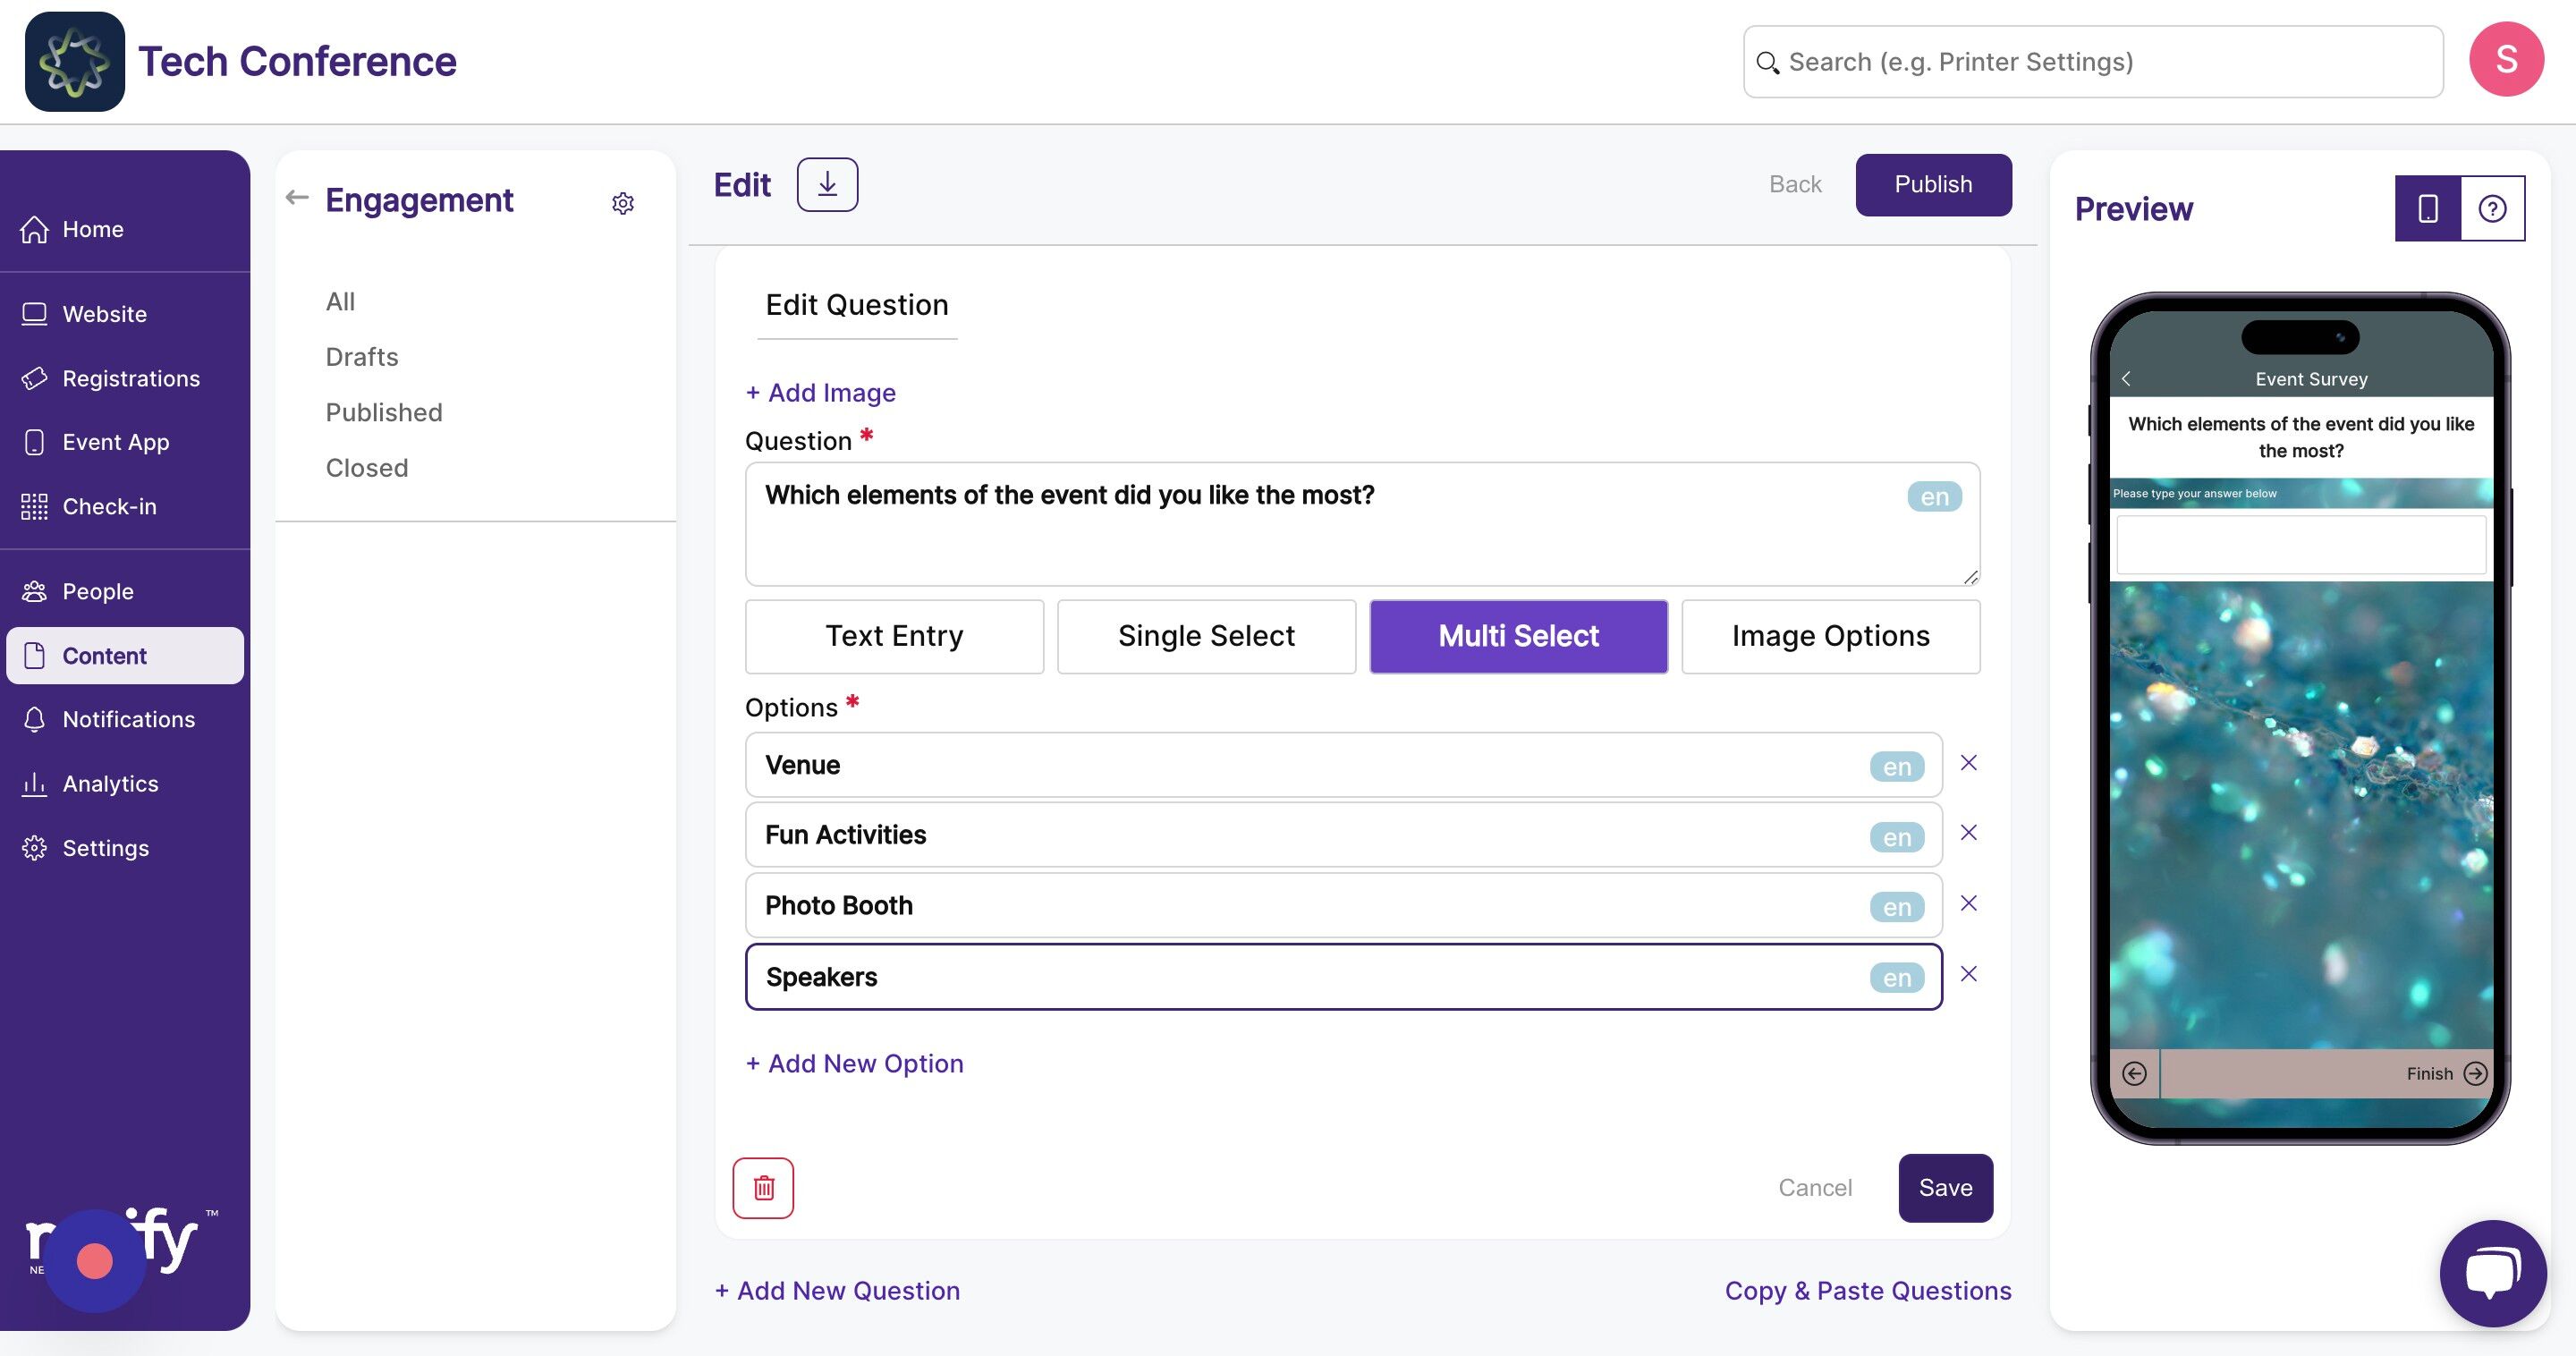Open the chat support bubble
Screen dimensions: 2576x1356
pyautogui.click(x=2492, y=1272)
